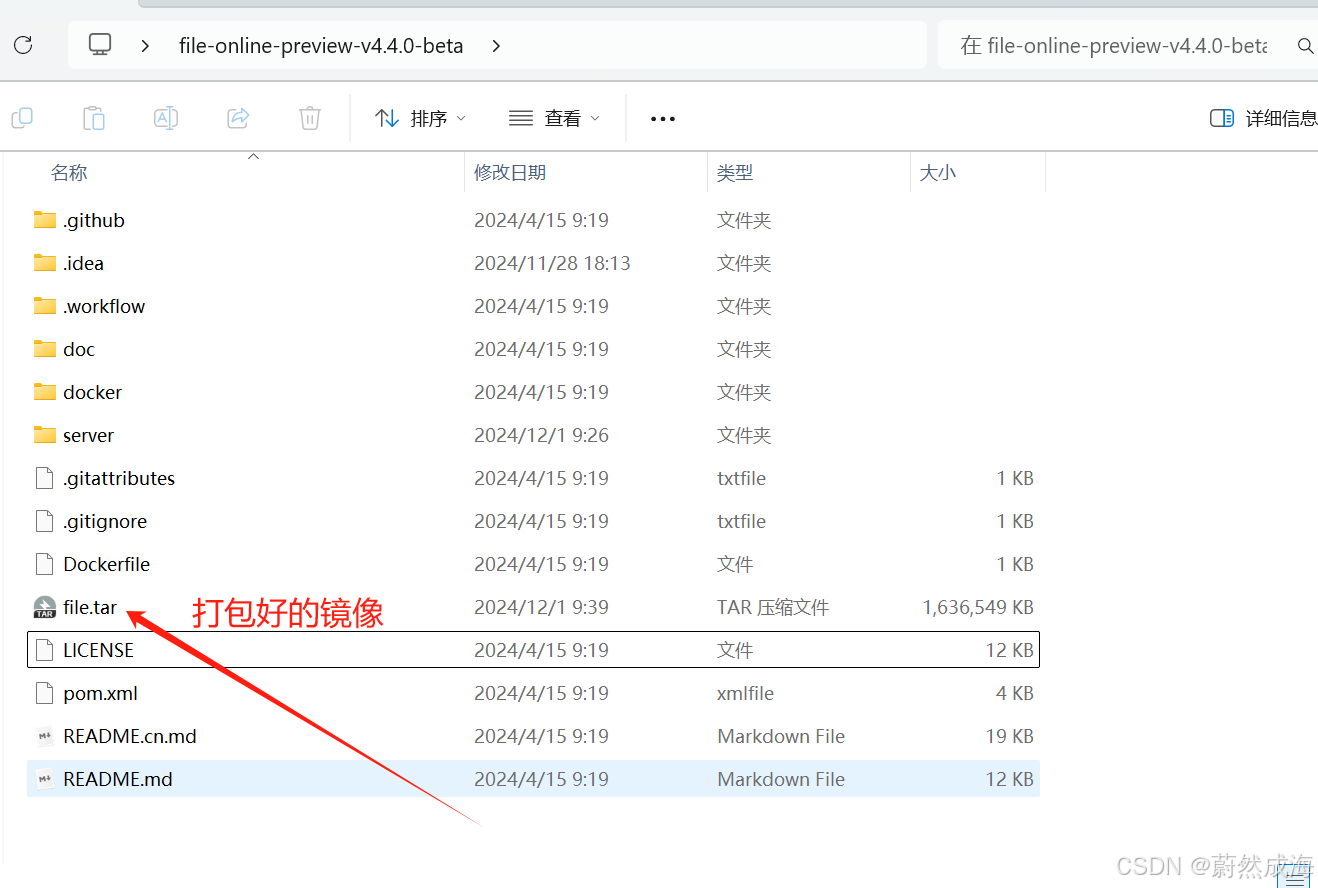The height and width of the screenshot is (888, 1318).
Task: Select the .workflow folder name
Action: tap(104, 306)
